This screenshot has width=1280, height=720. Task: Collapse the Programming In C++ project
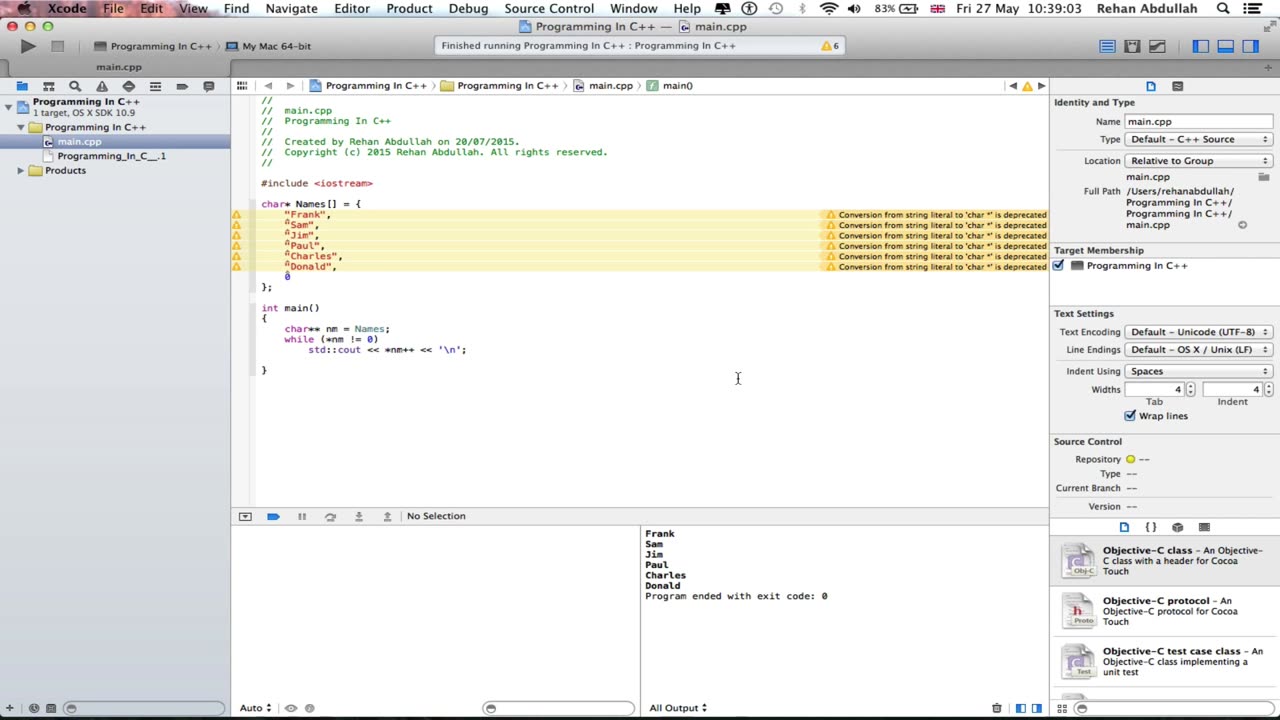click(x=8, y=107)
